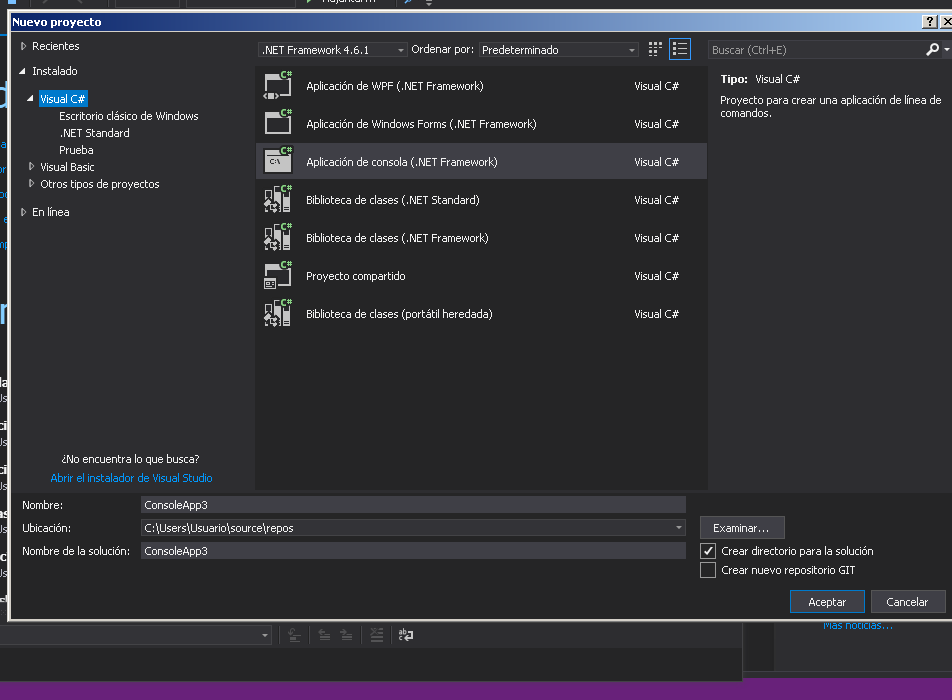Expand the Visual Basic tree node
This screenshot has width=952, height=700.
[x=32, y=166]
